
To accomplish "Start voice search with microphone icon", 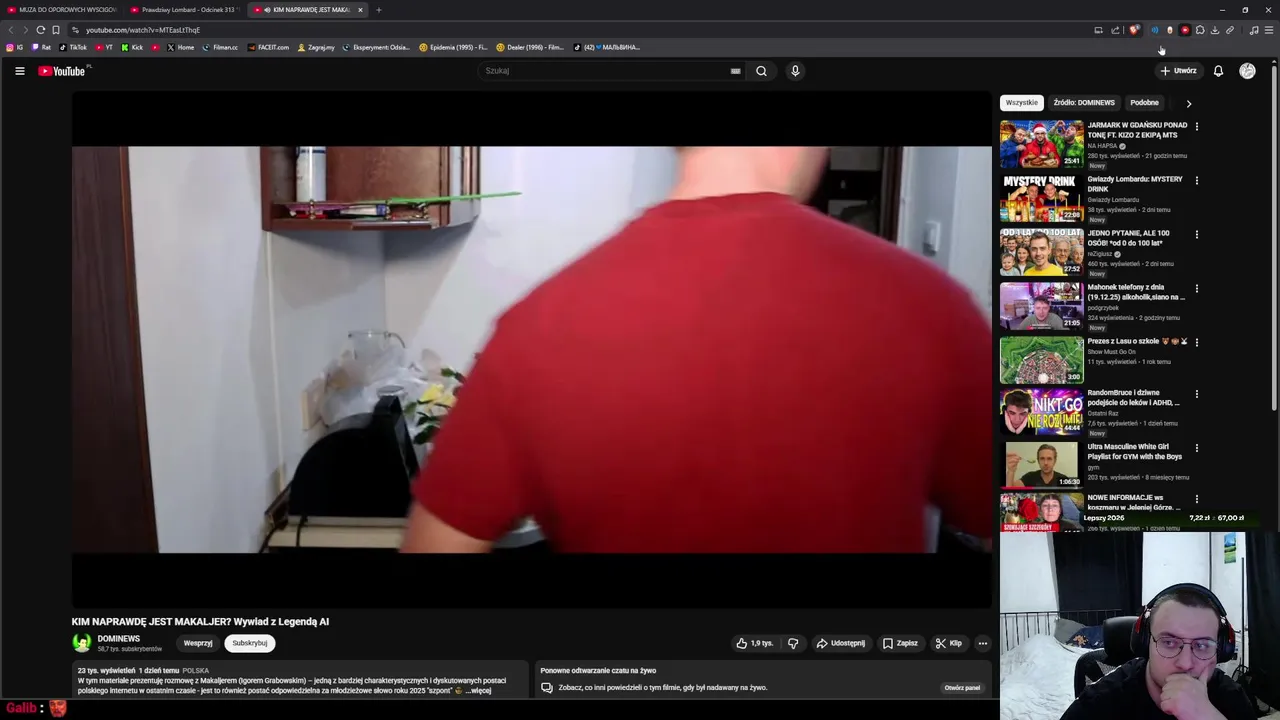I will (795, 71).
